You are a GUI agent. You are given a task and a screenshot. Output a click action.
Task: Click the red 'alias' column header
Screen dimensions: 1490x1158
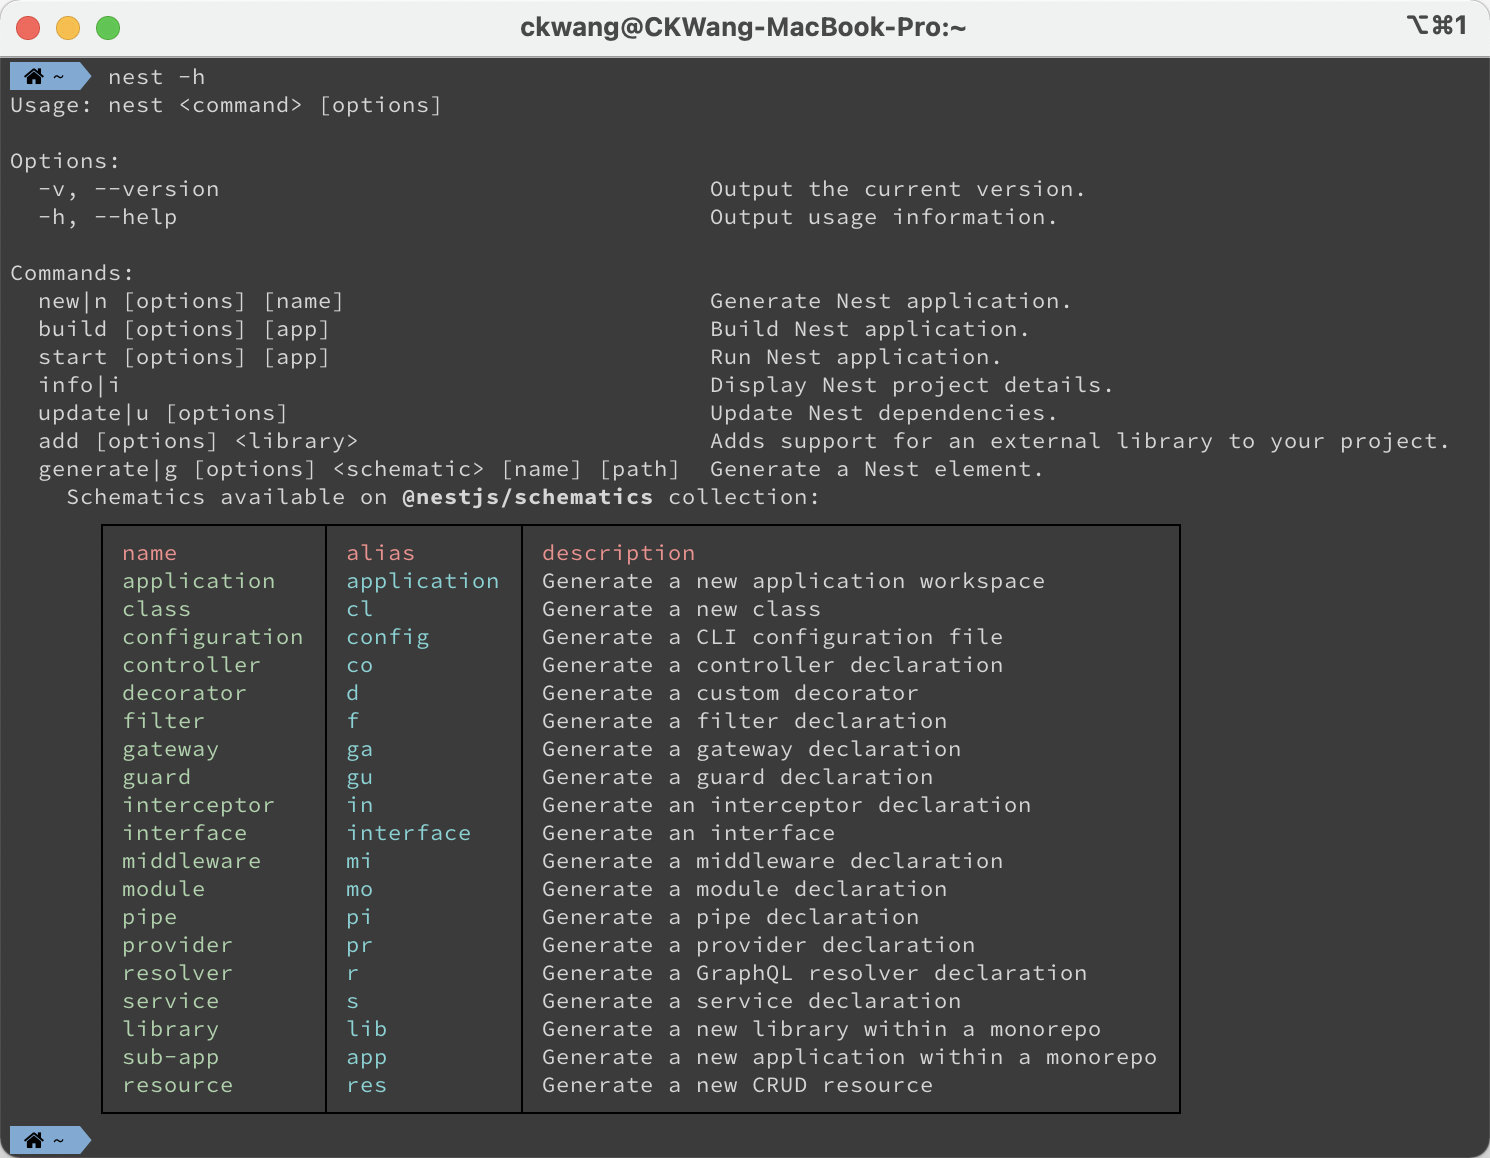[x=381, y=553]
